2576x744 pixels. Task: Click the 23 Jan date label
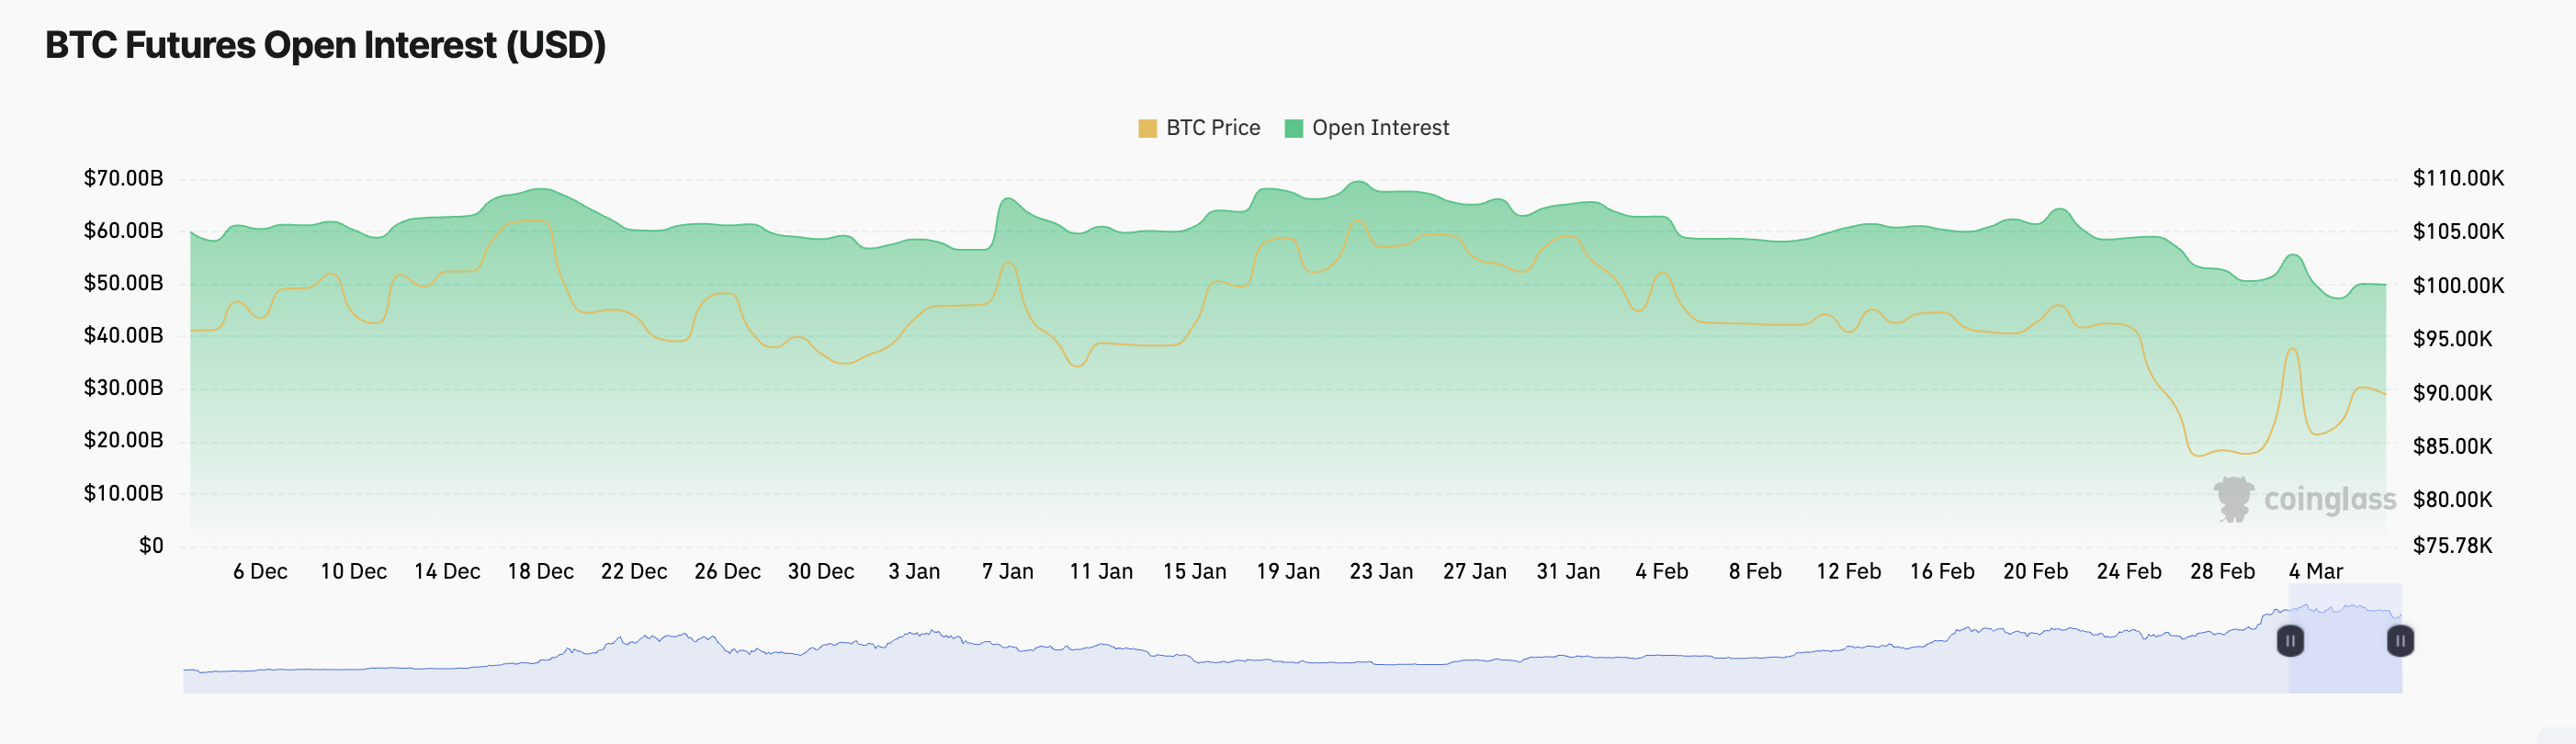coord(1381,571)
